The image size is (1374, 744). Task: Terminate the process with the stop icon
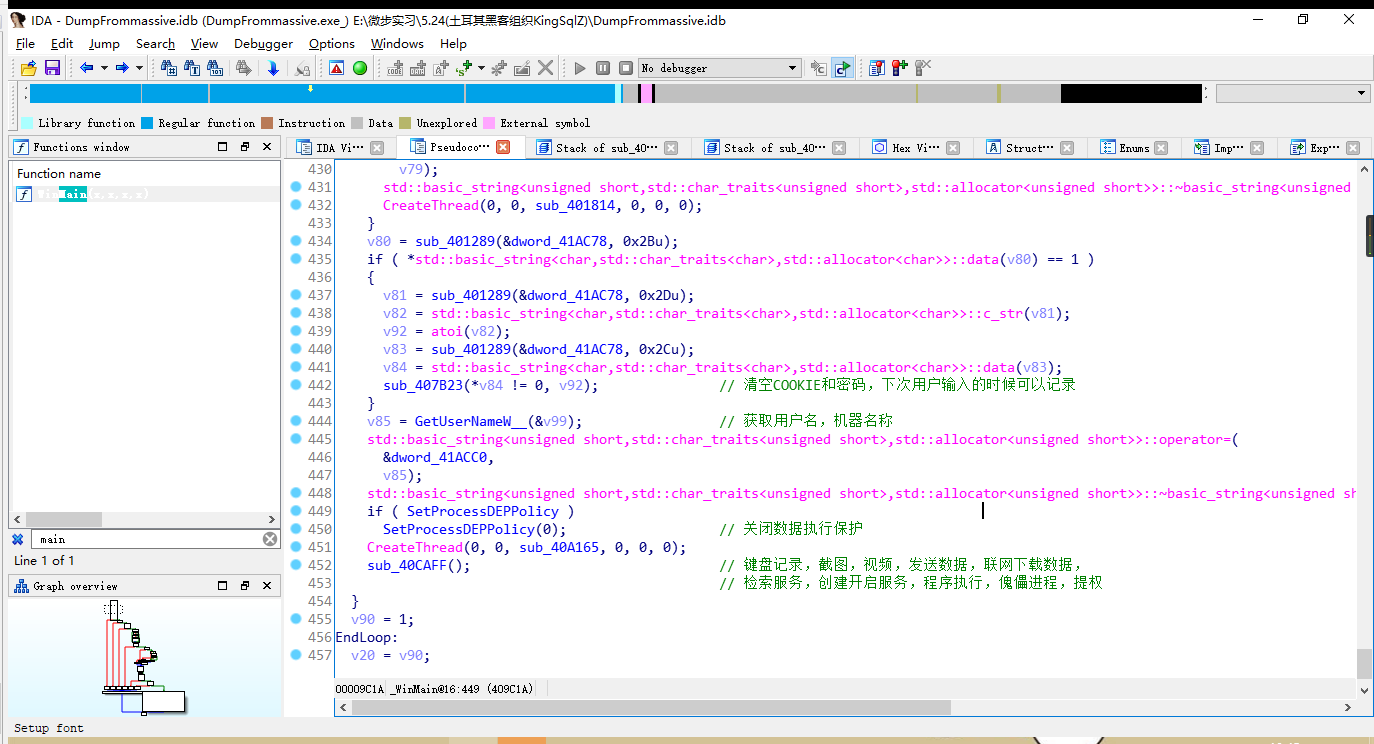[626, 68]
